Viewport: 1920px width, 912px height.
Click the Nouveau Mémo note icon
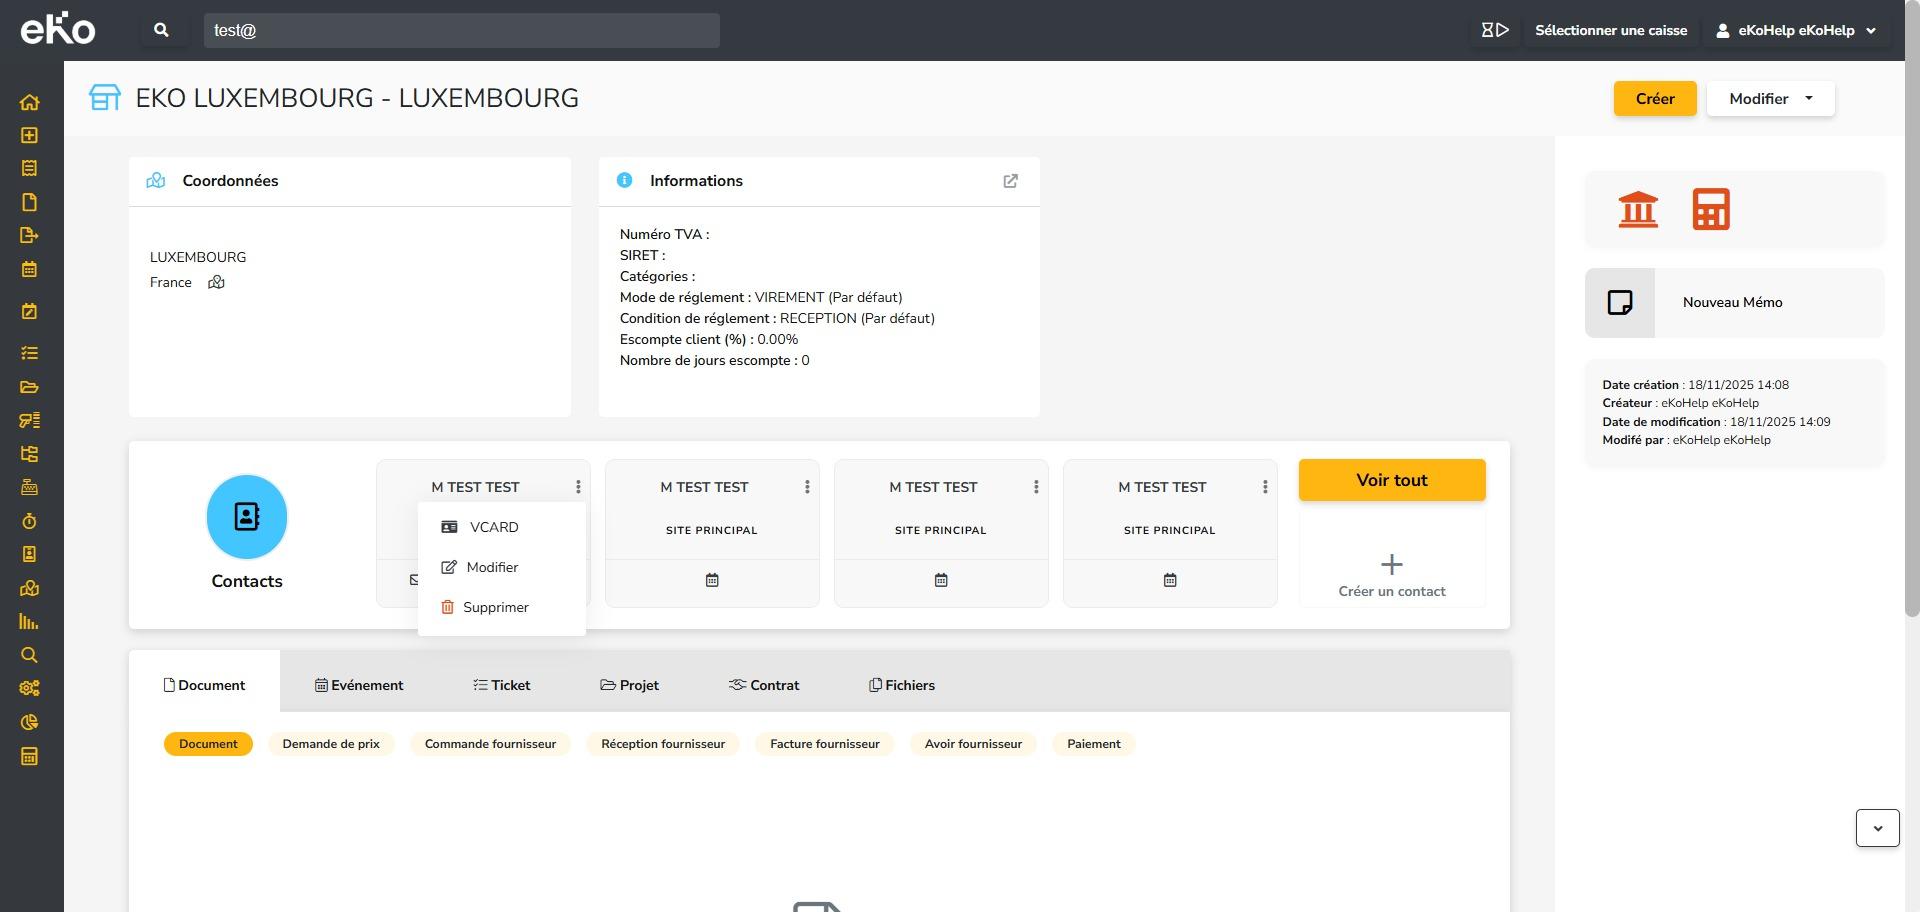(1619, 303)
